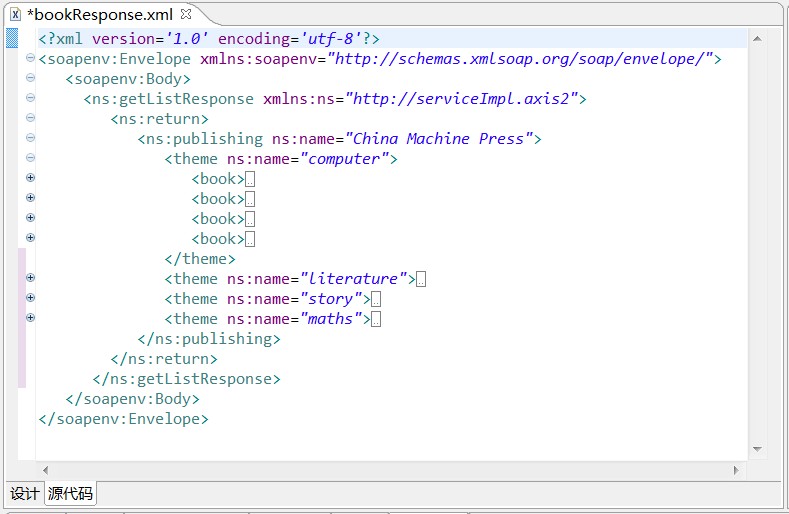The width and height of the screenshot is (789, 514).
Task: Click the closing </theme> tag
Action: (200, 259)
